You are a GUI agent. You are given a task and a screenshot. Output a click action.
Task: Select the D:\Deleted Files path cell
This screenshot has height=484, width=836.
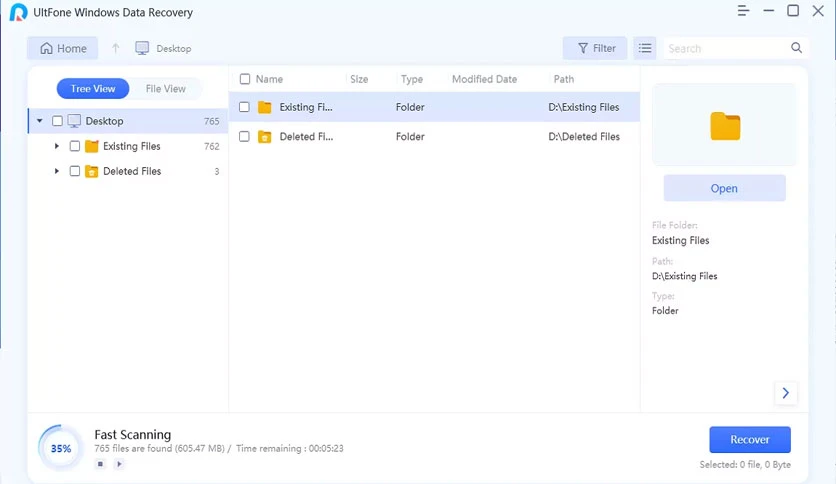click(584, 137)
